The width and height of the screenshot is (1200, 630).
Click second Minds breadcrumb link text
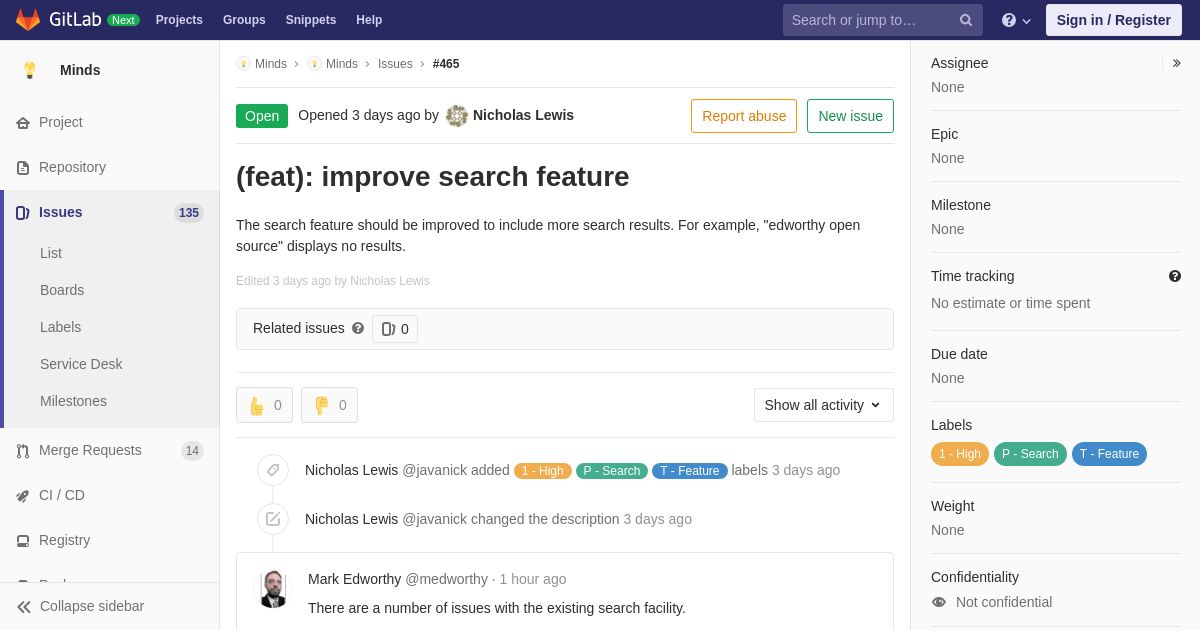[342, 64]
